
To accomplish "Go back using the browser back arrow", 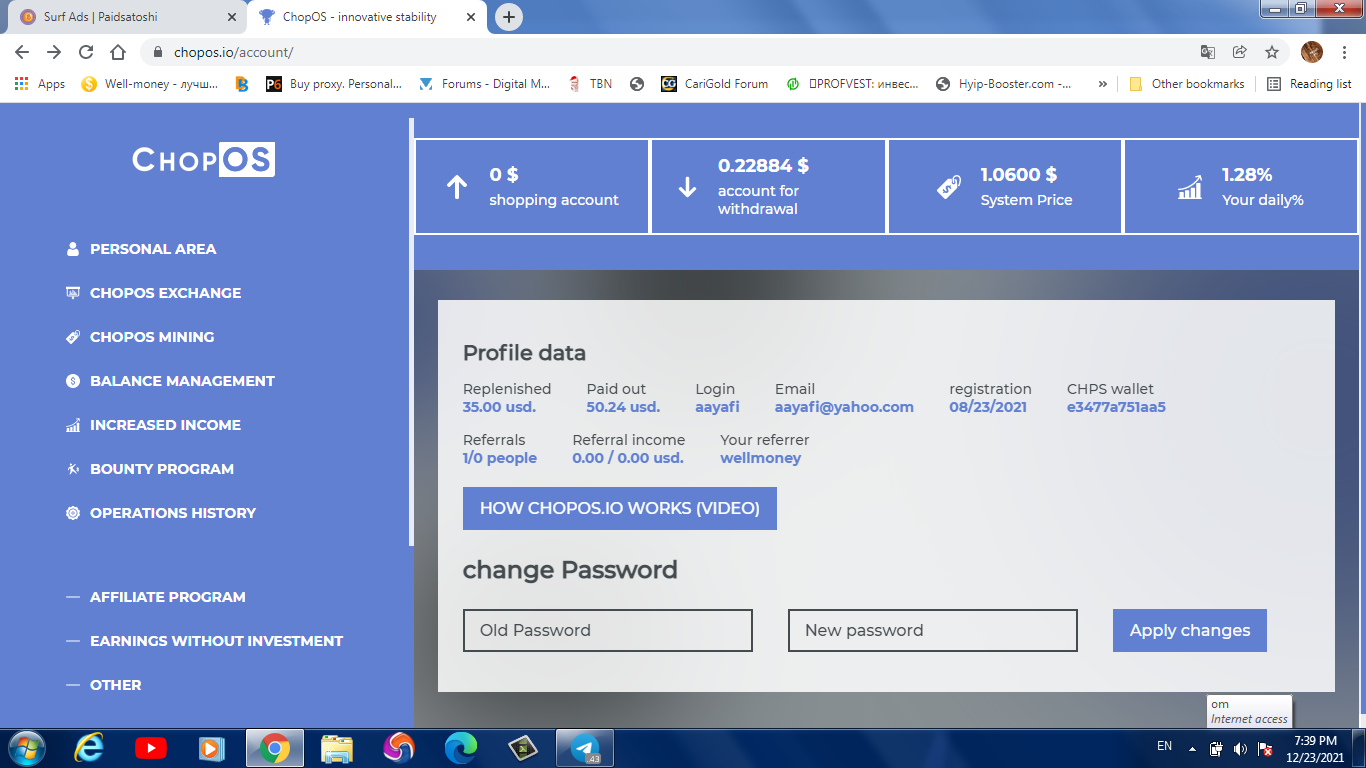I will (x=22, y=52).
